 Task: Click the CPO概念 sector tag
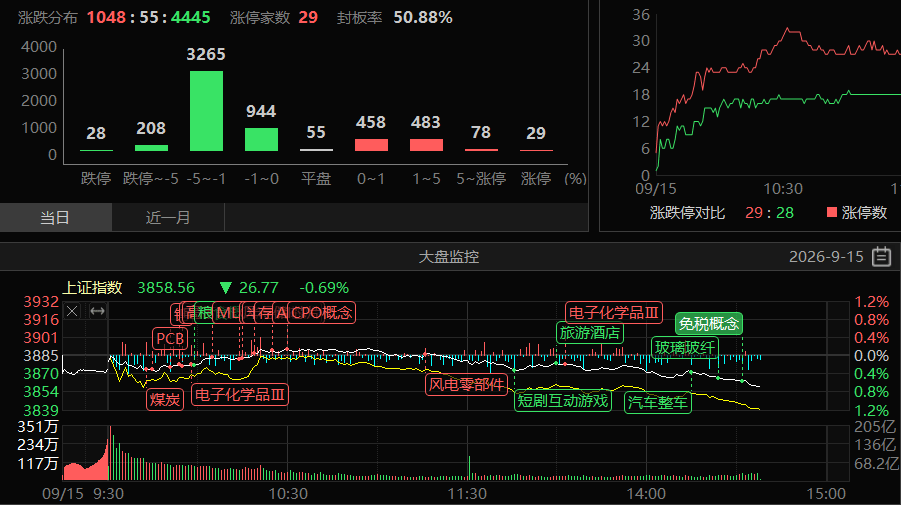click(x=321, y=313)
